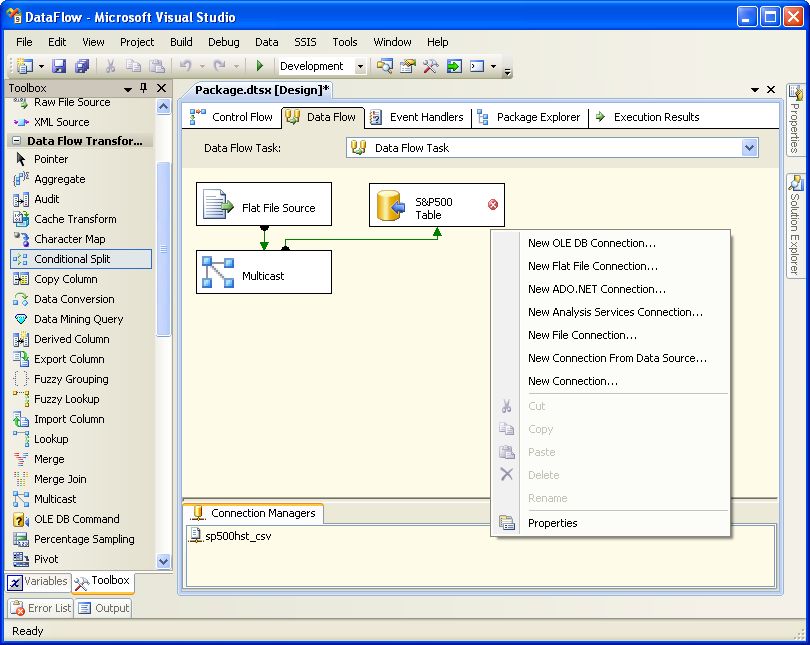This screenshot has width=810, height=645.
Task: Pick the Aggregate transformation from the Toolbox
Action: (x=59, y=179)
